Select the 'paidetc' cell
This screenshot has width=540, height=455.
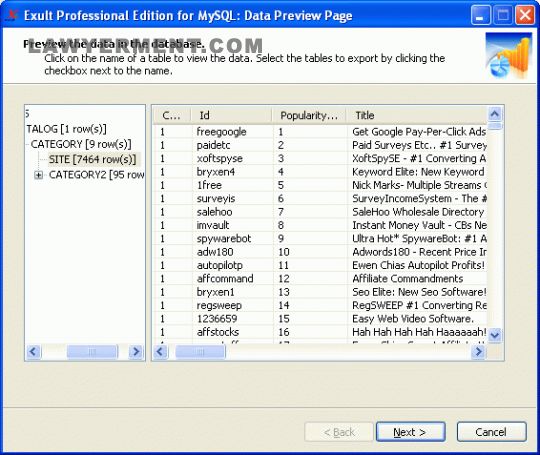(213, 145)
